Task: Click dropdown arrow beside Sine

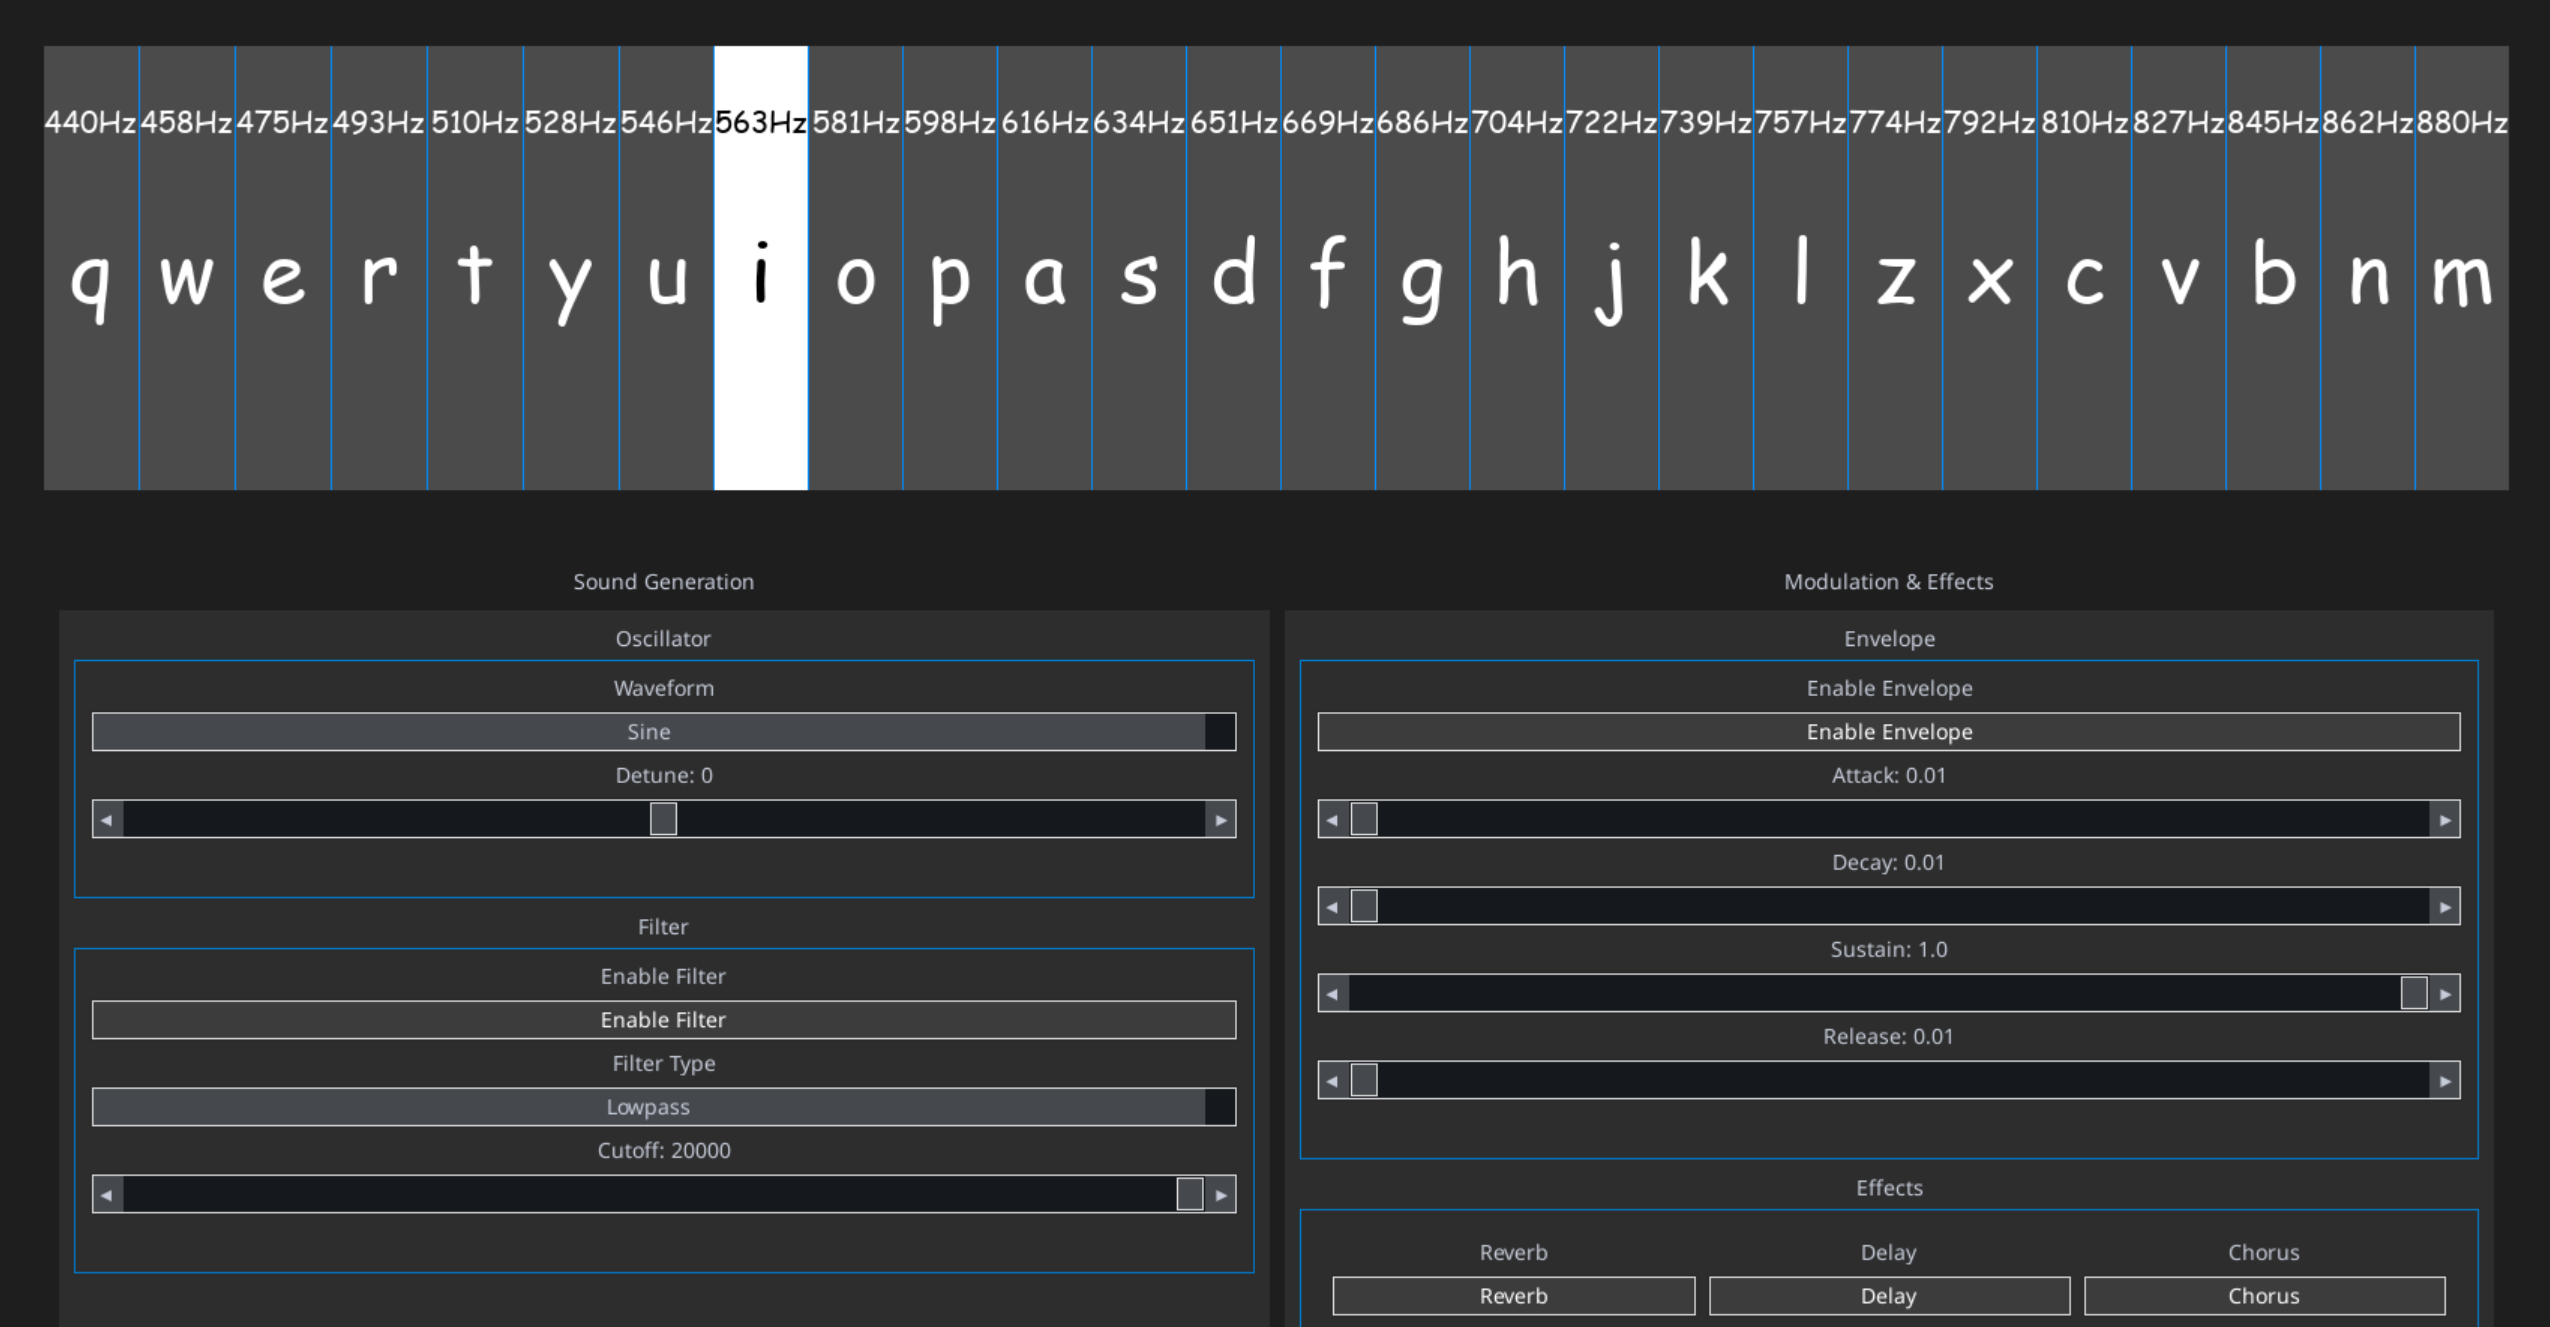Action: tap(1219, 731)
